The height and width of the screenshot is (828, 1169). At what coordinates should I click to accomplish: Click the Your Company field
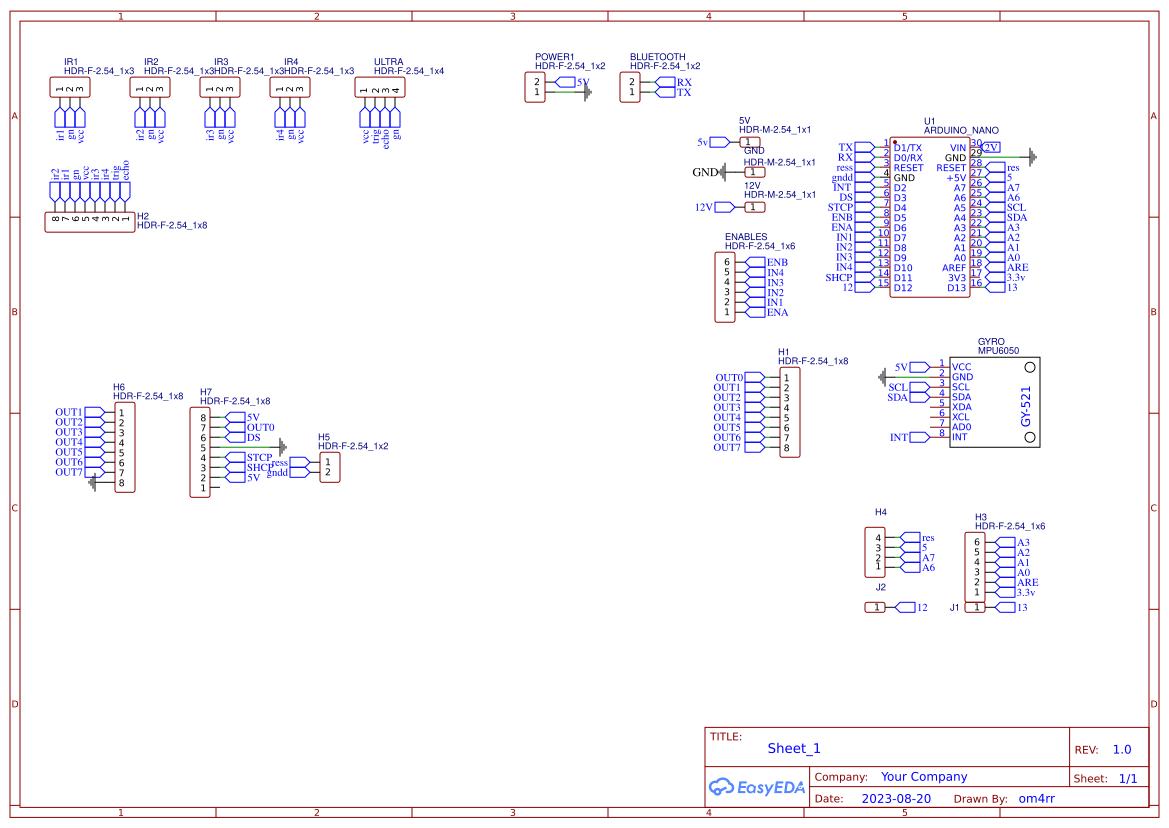pyautogui.click(x=923, y=777)
